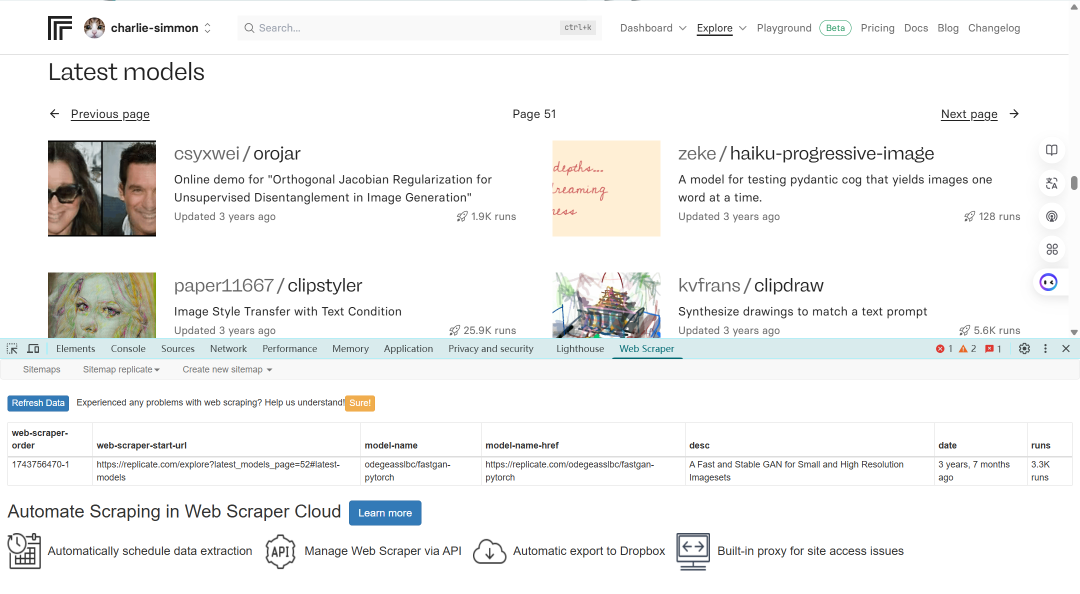The height and width of the screenshot is (594, 1080).
Task: Open the clipstyler model thumbnail
Action: pyautogui.click(x=102, y=305)
